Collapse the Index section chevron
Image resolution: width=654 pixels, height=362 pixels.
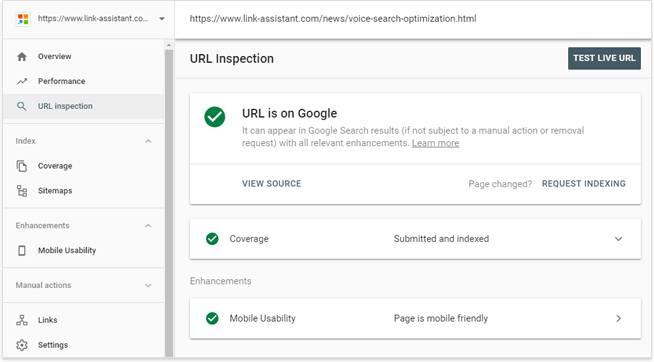pos(148,141)
